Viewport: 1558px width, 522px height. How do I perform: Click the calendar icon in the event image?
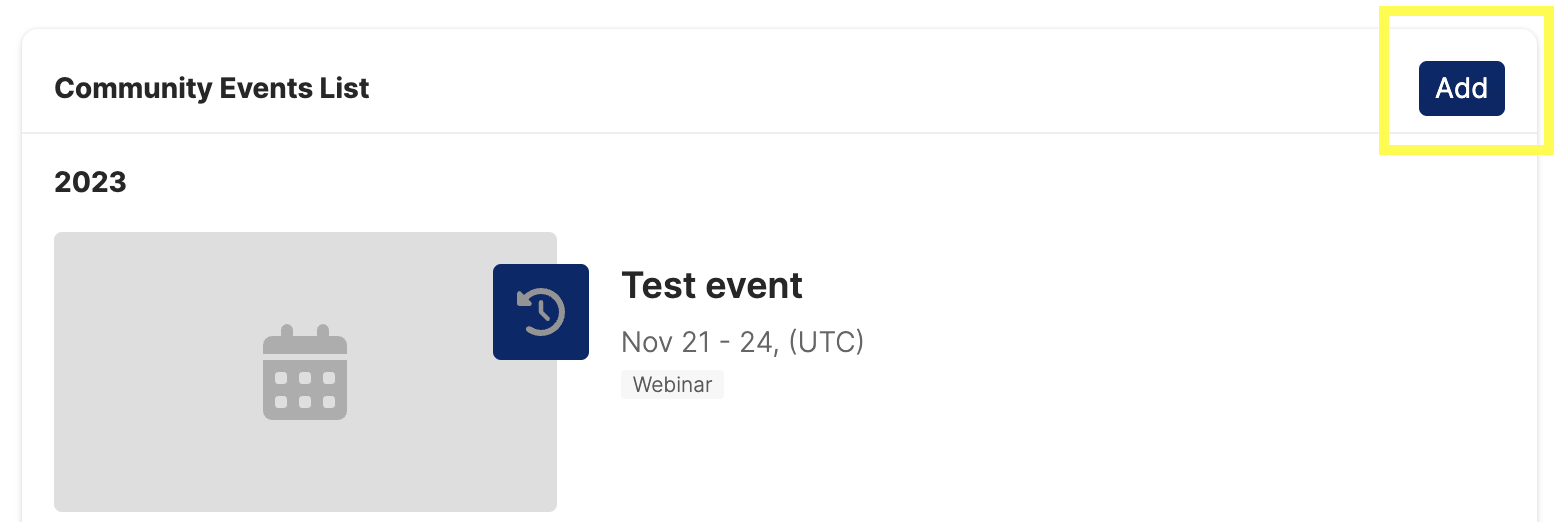tap(305, 372)
